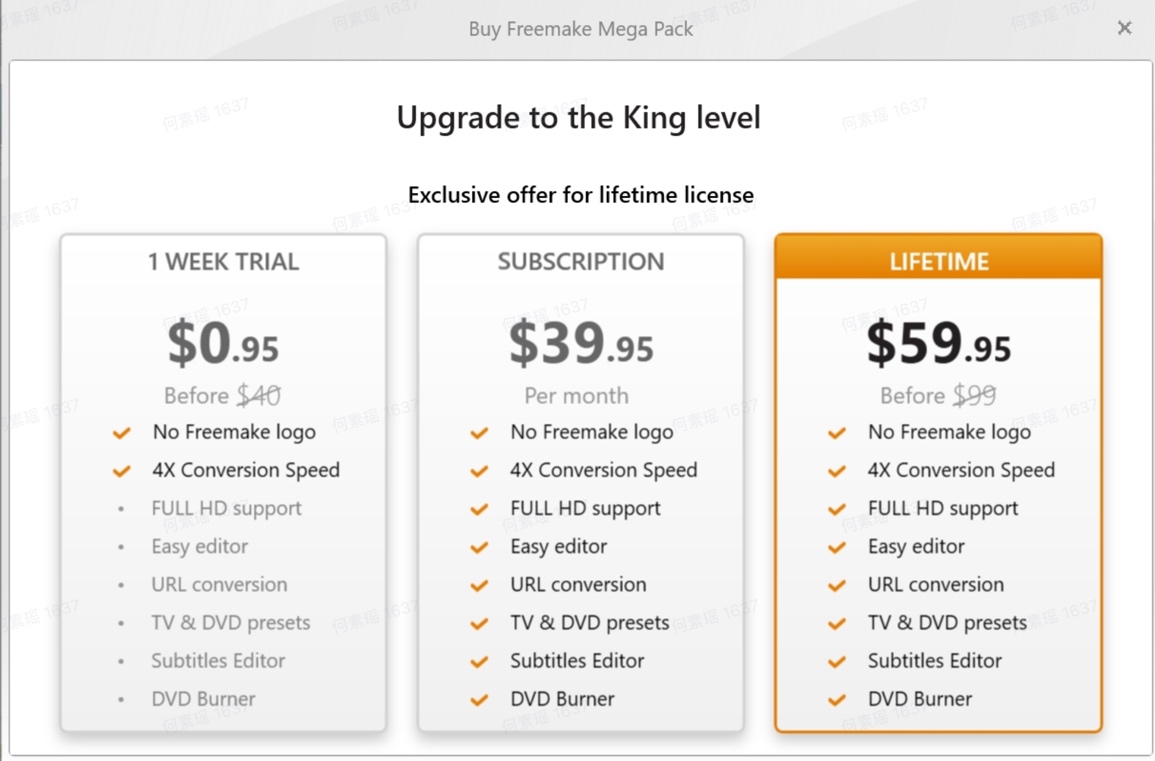
Task: Click checkmark next to FULL HD support in Subscription
Action: coord(479,509)
